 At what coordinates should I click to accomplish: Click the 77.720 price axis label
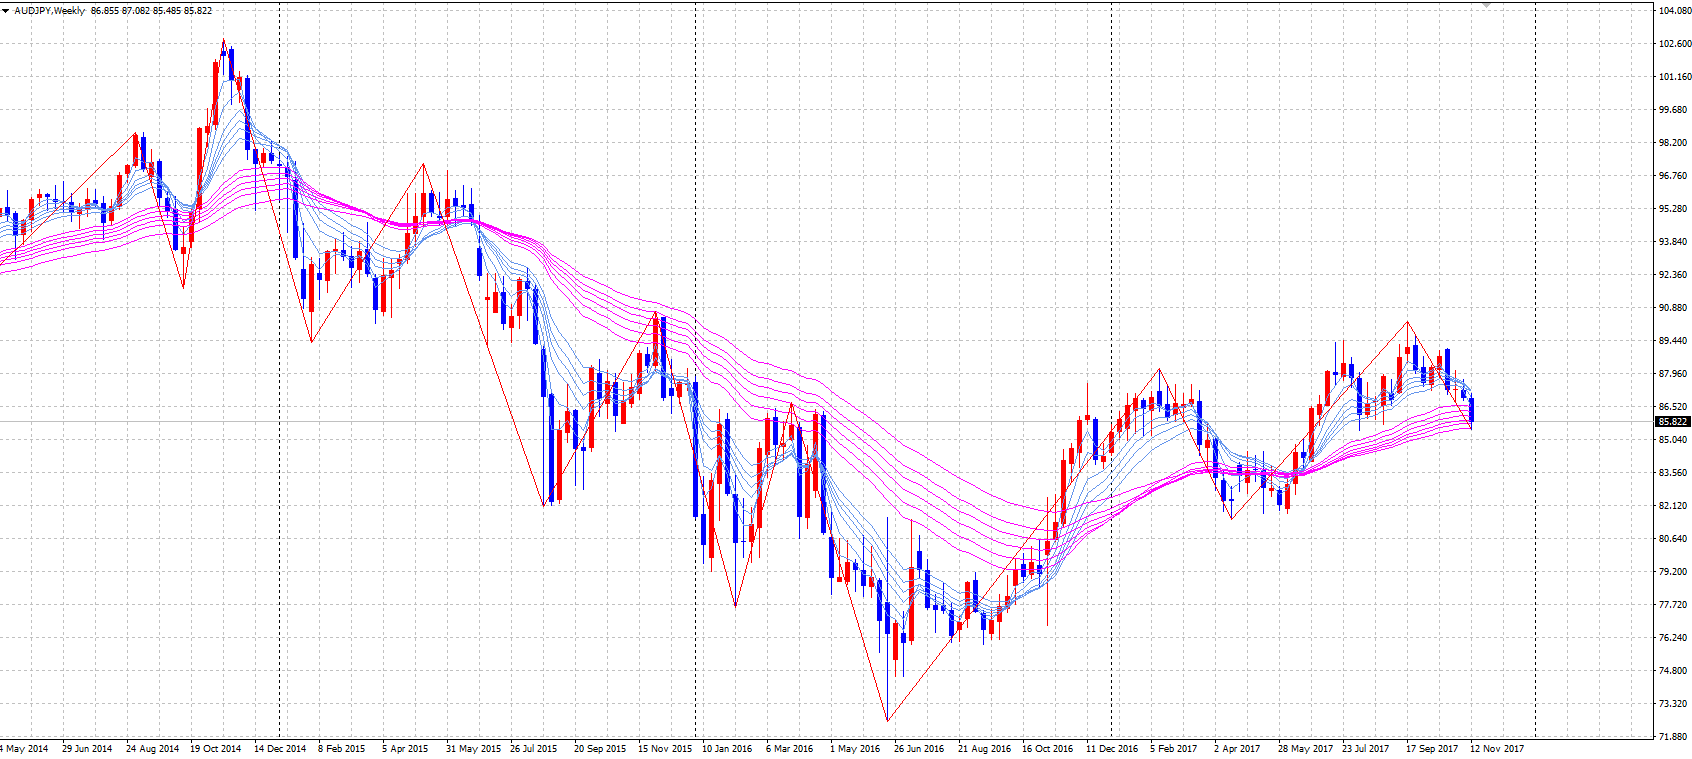tap(1673, 605)
